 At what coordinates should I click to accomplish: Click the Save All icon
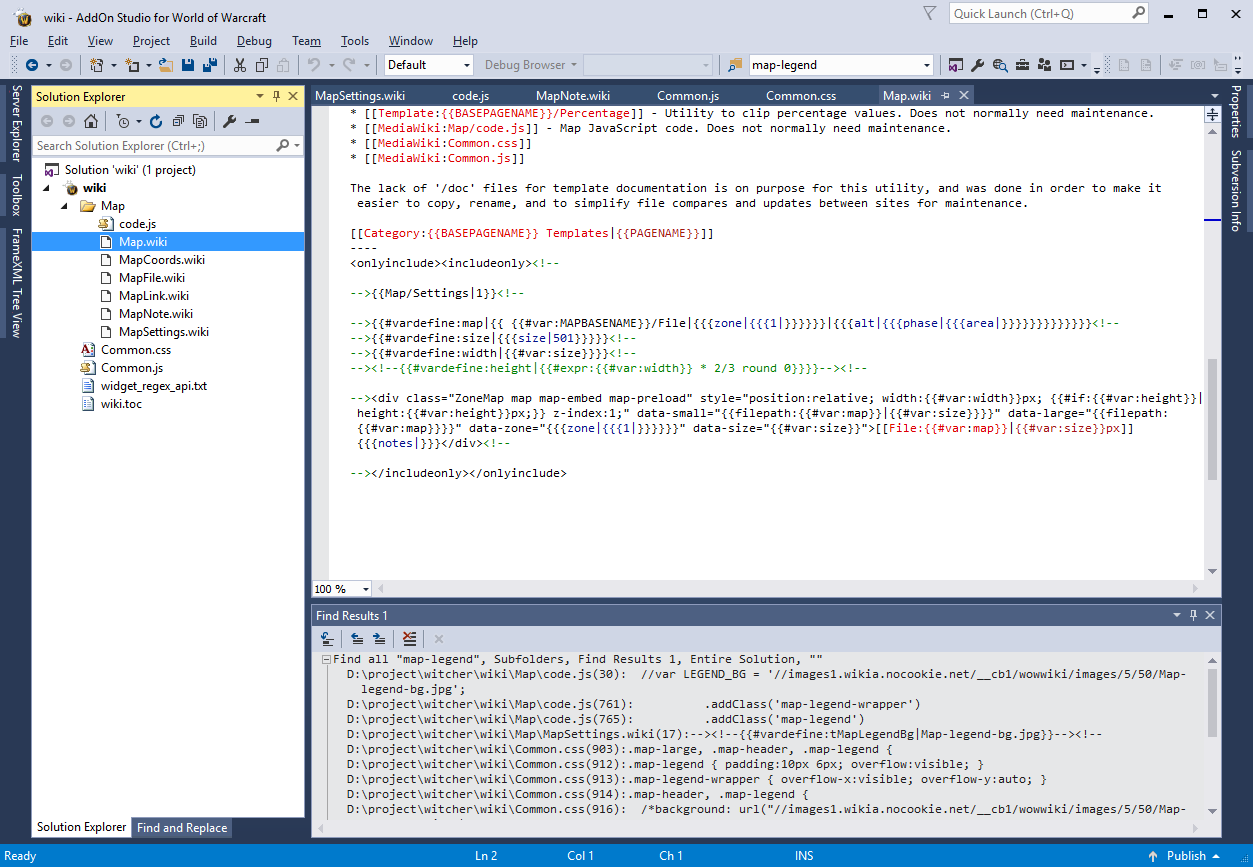(210, 65)
